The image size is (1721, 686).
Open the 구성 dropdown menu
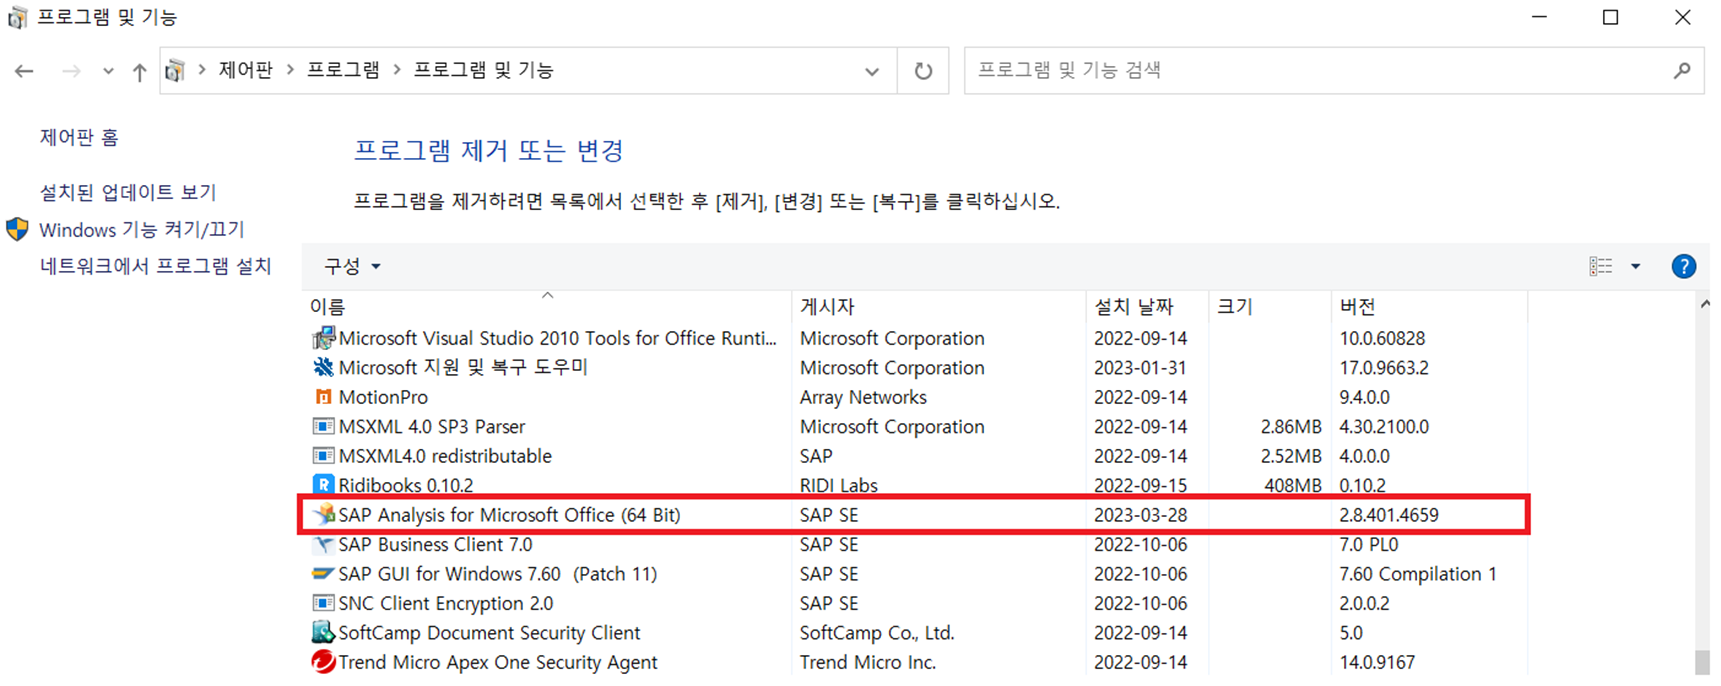352,266
